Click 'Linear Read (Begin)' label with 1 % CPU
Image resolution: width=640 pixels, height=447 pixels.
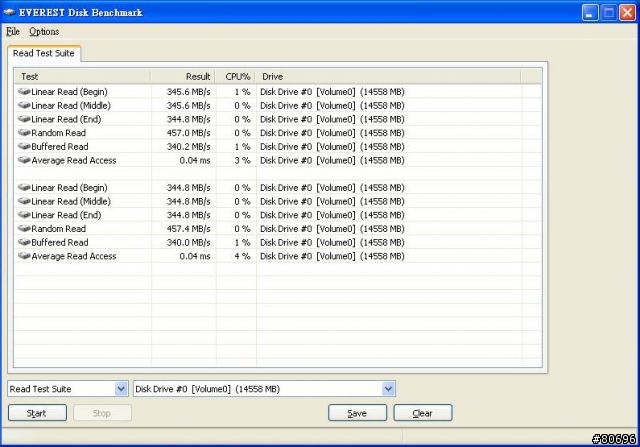coord(69,92)
